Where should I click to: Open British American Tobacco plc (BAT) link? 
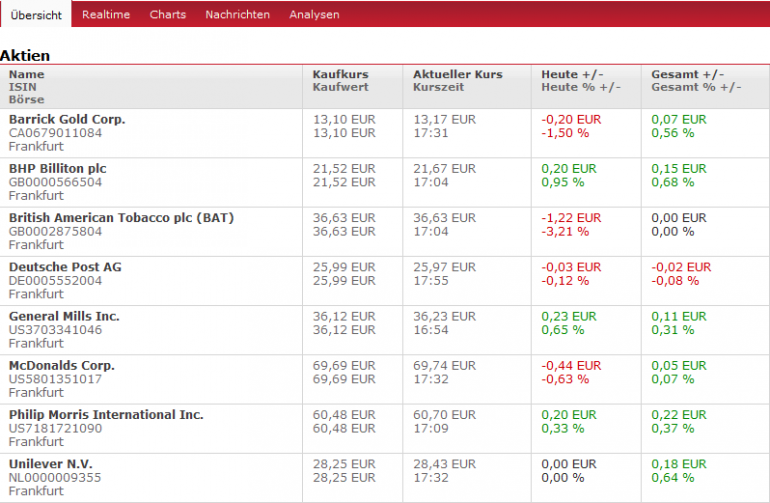121,218
